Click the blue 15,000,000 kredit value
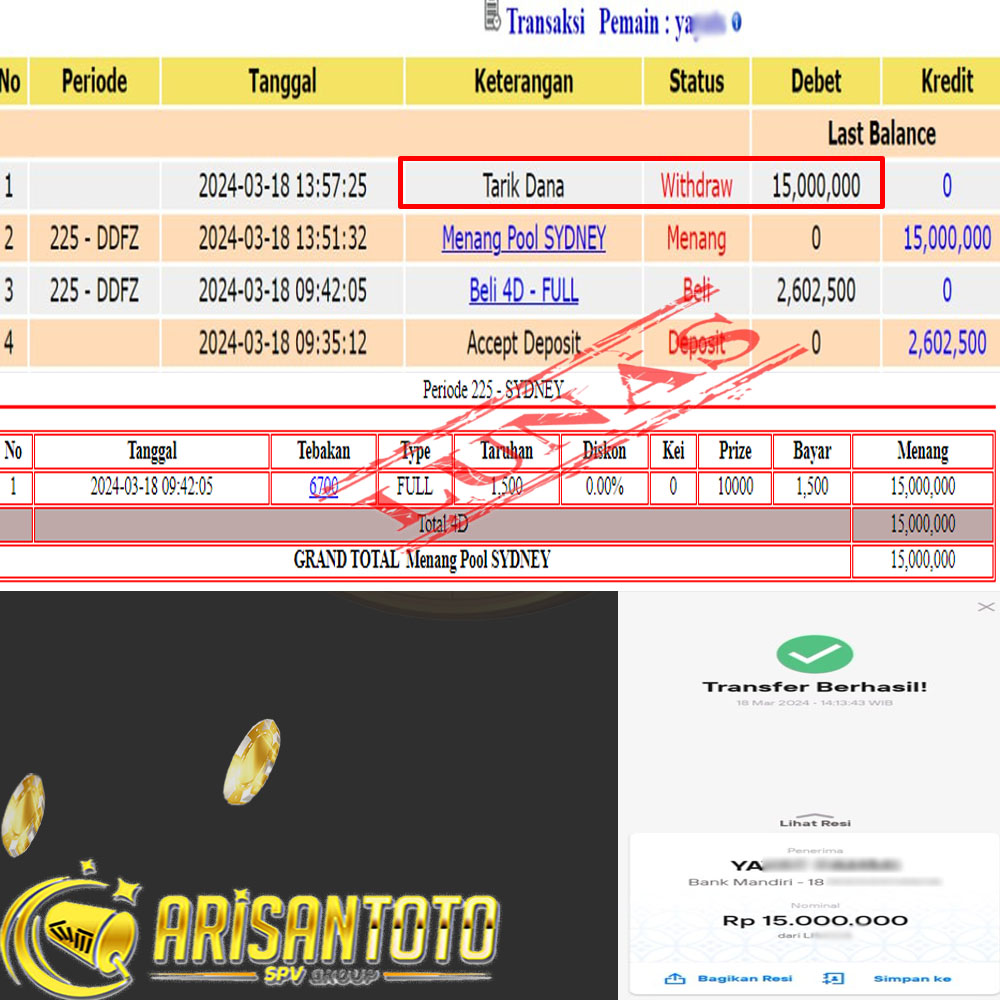1000x1000 pixels. (x=947, y=239)
